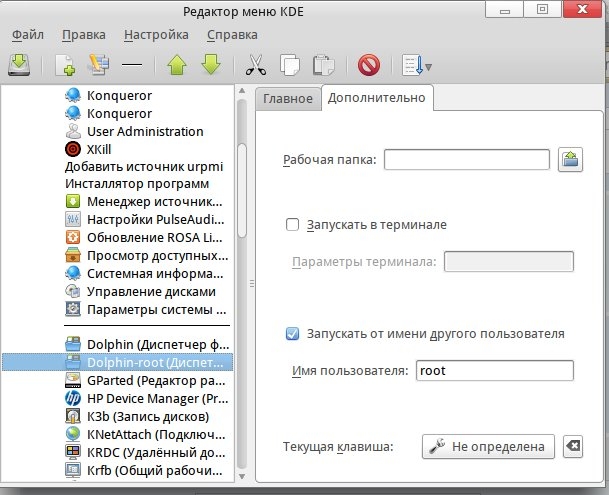The width and height of the screenshot is (609, 495).
Task: Click the Просмотр доступных... package icon
Action: 73,255
